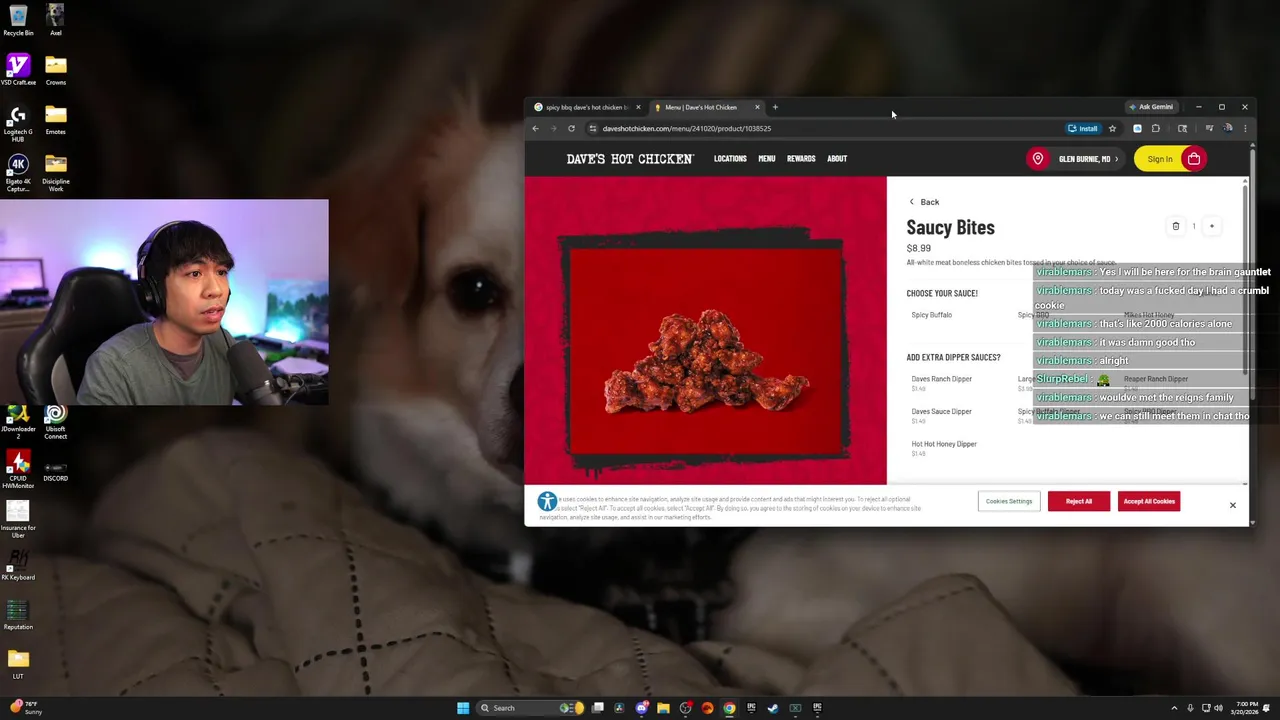Open the LOCATIONS nav menu item

pos(730,159)
